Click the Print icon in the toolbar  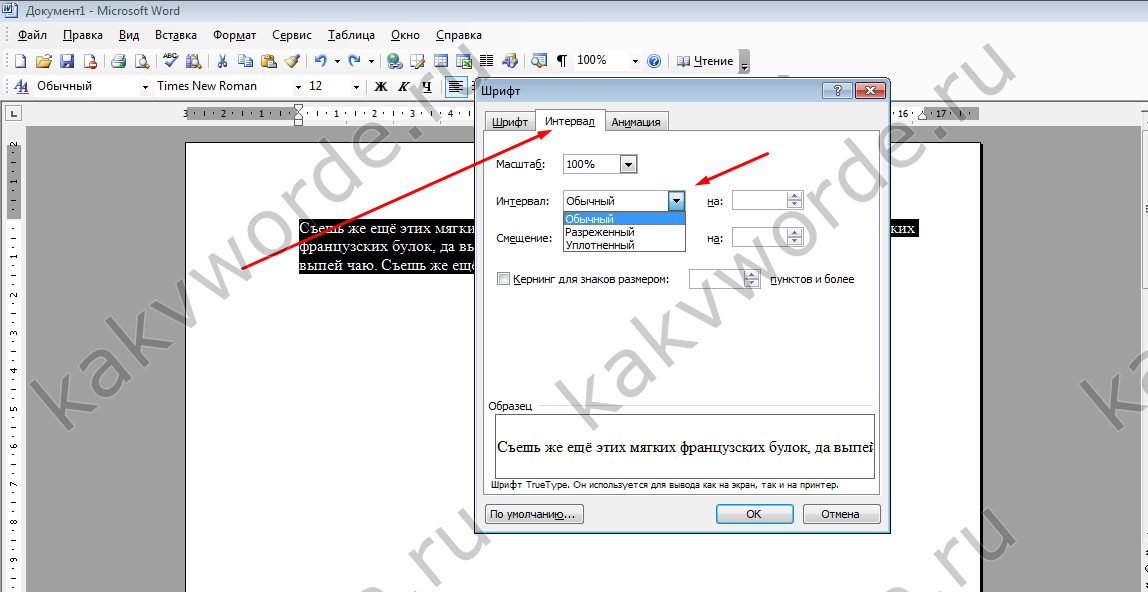click(x=118, y=61)
